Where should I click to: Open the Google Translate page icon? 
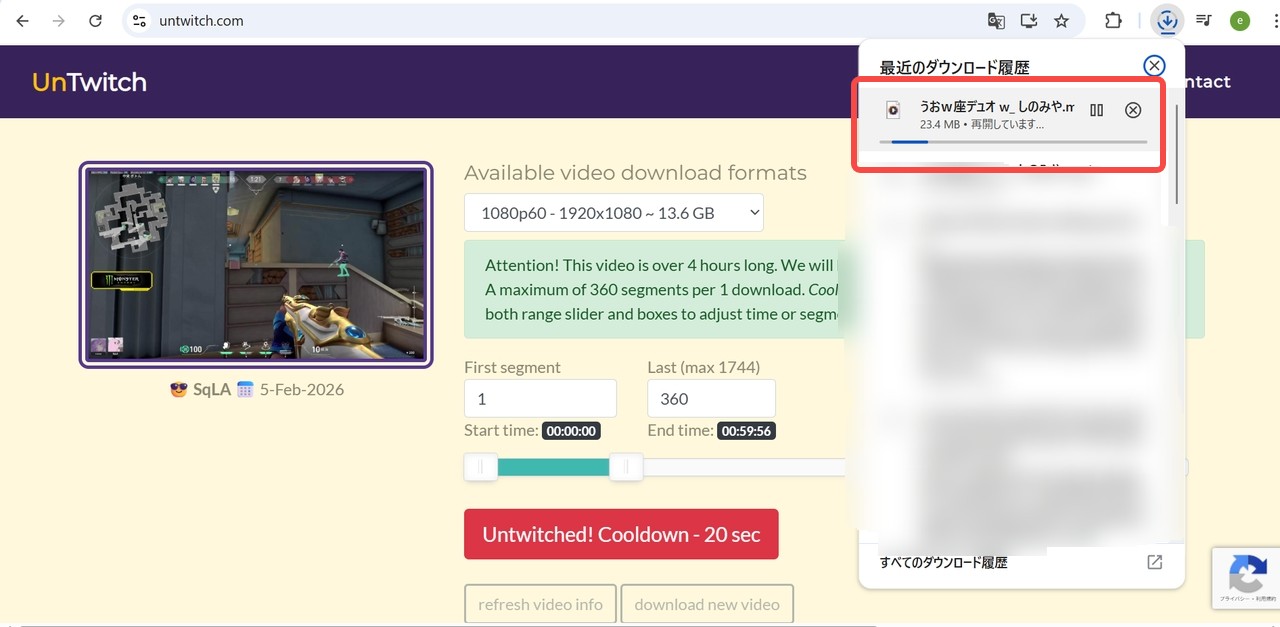(996, 21)
